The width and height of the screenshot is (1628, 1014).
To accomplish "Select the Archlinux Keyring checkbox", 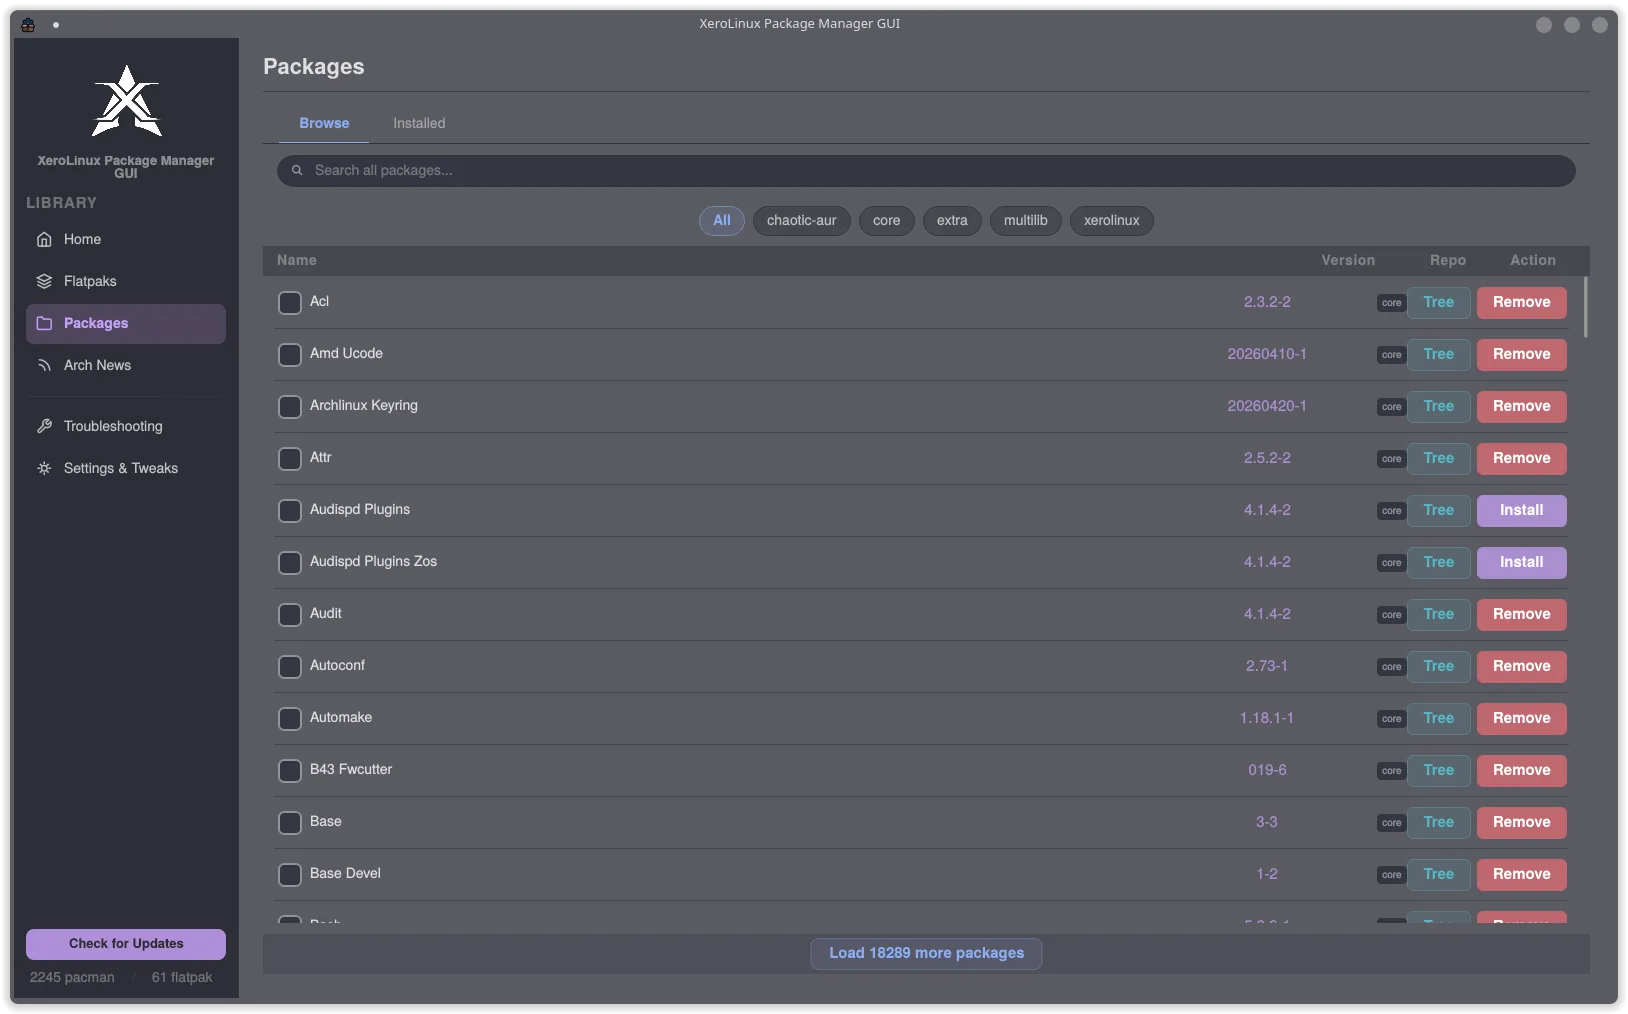I will coord(290,406).
